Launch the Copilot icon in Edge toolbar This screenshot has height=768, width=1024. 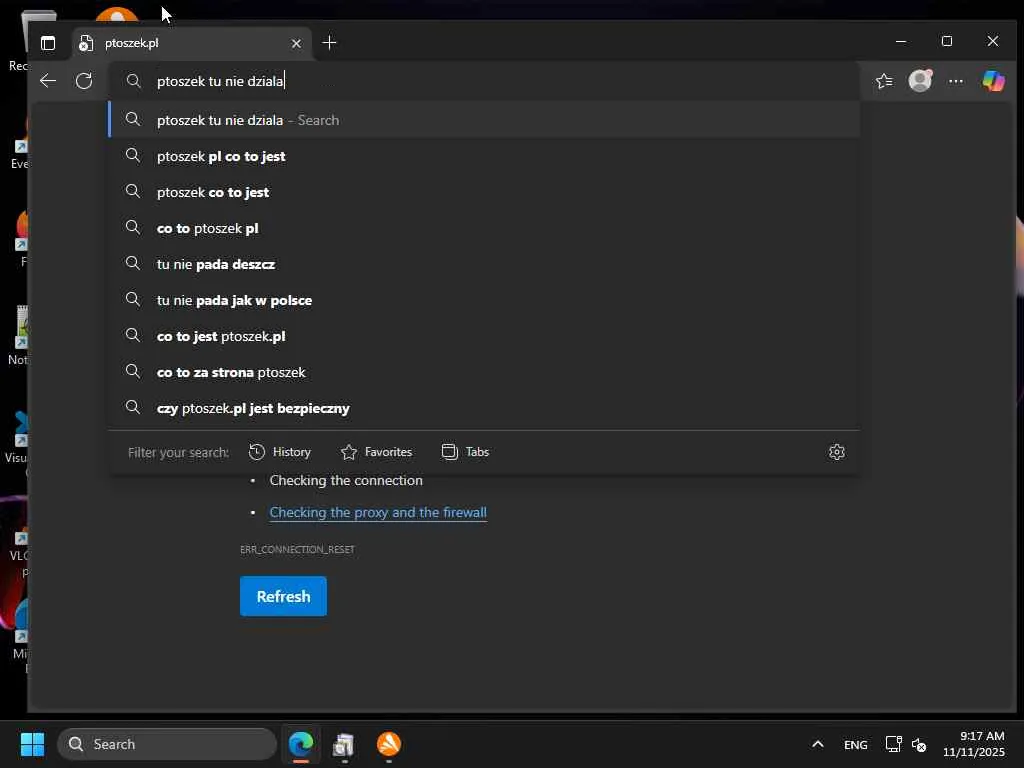(993, 81)
